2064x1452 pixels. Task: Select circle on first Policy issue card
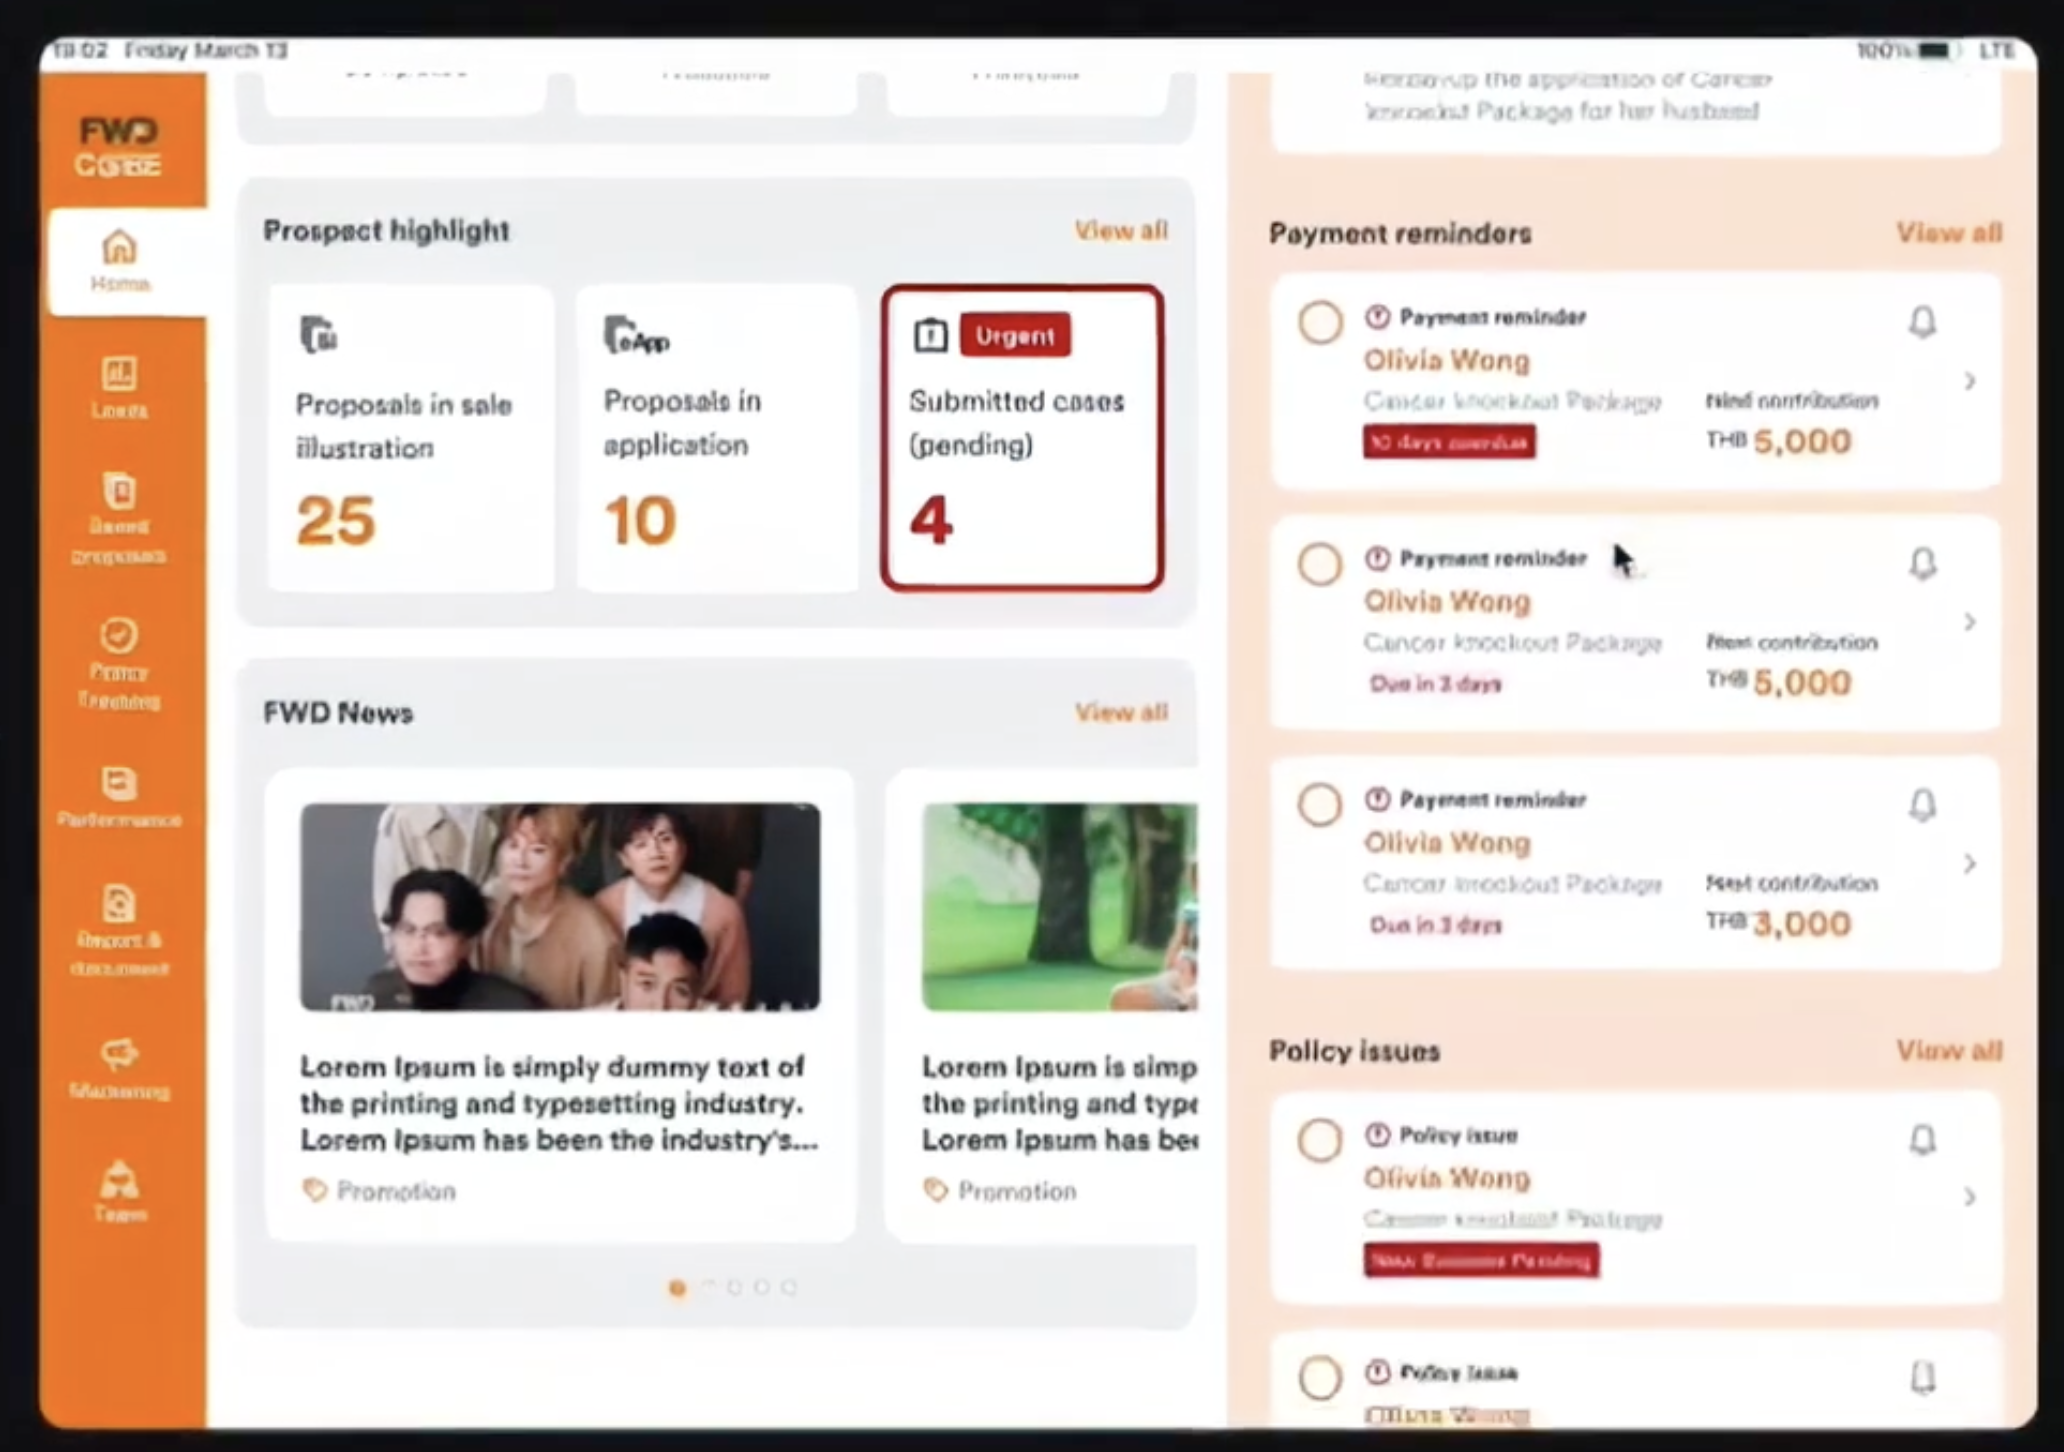(x=1320, y=1140)
